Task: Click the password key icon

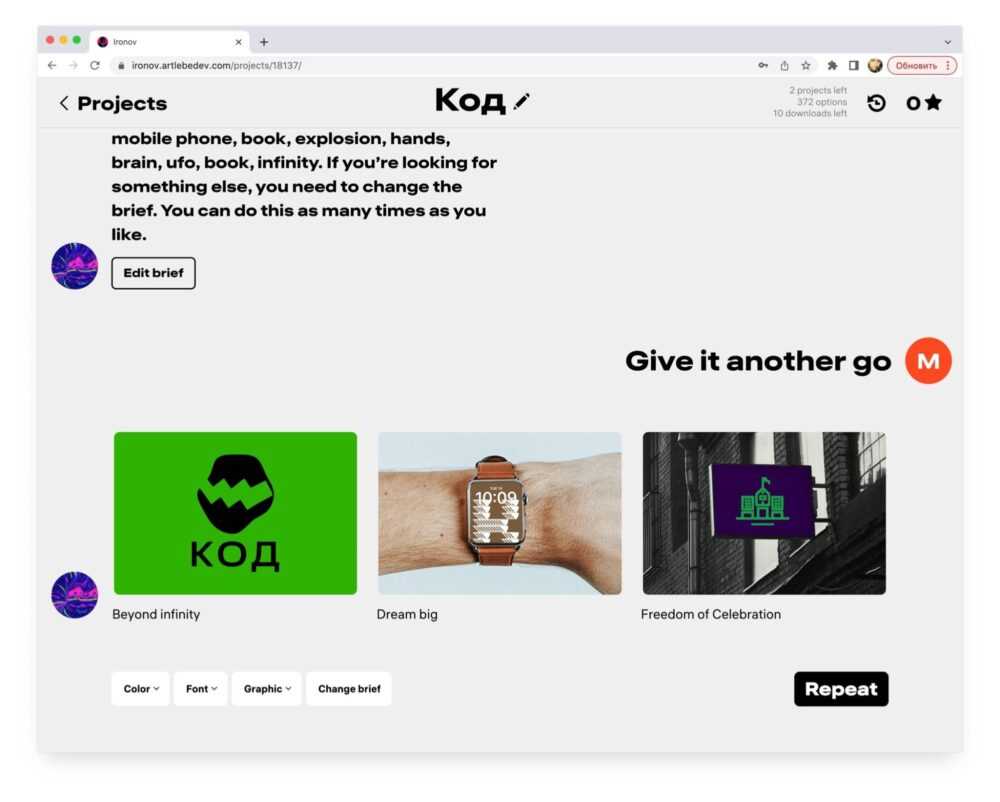Action: (x=763, y=65)
